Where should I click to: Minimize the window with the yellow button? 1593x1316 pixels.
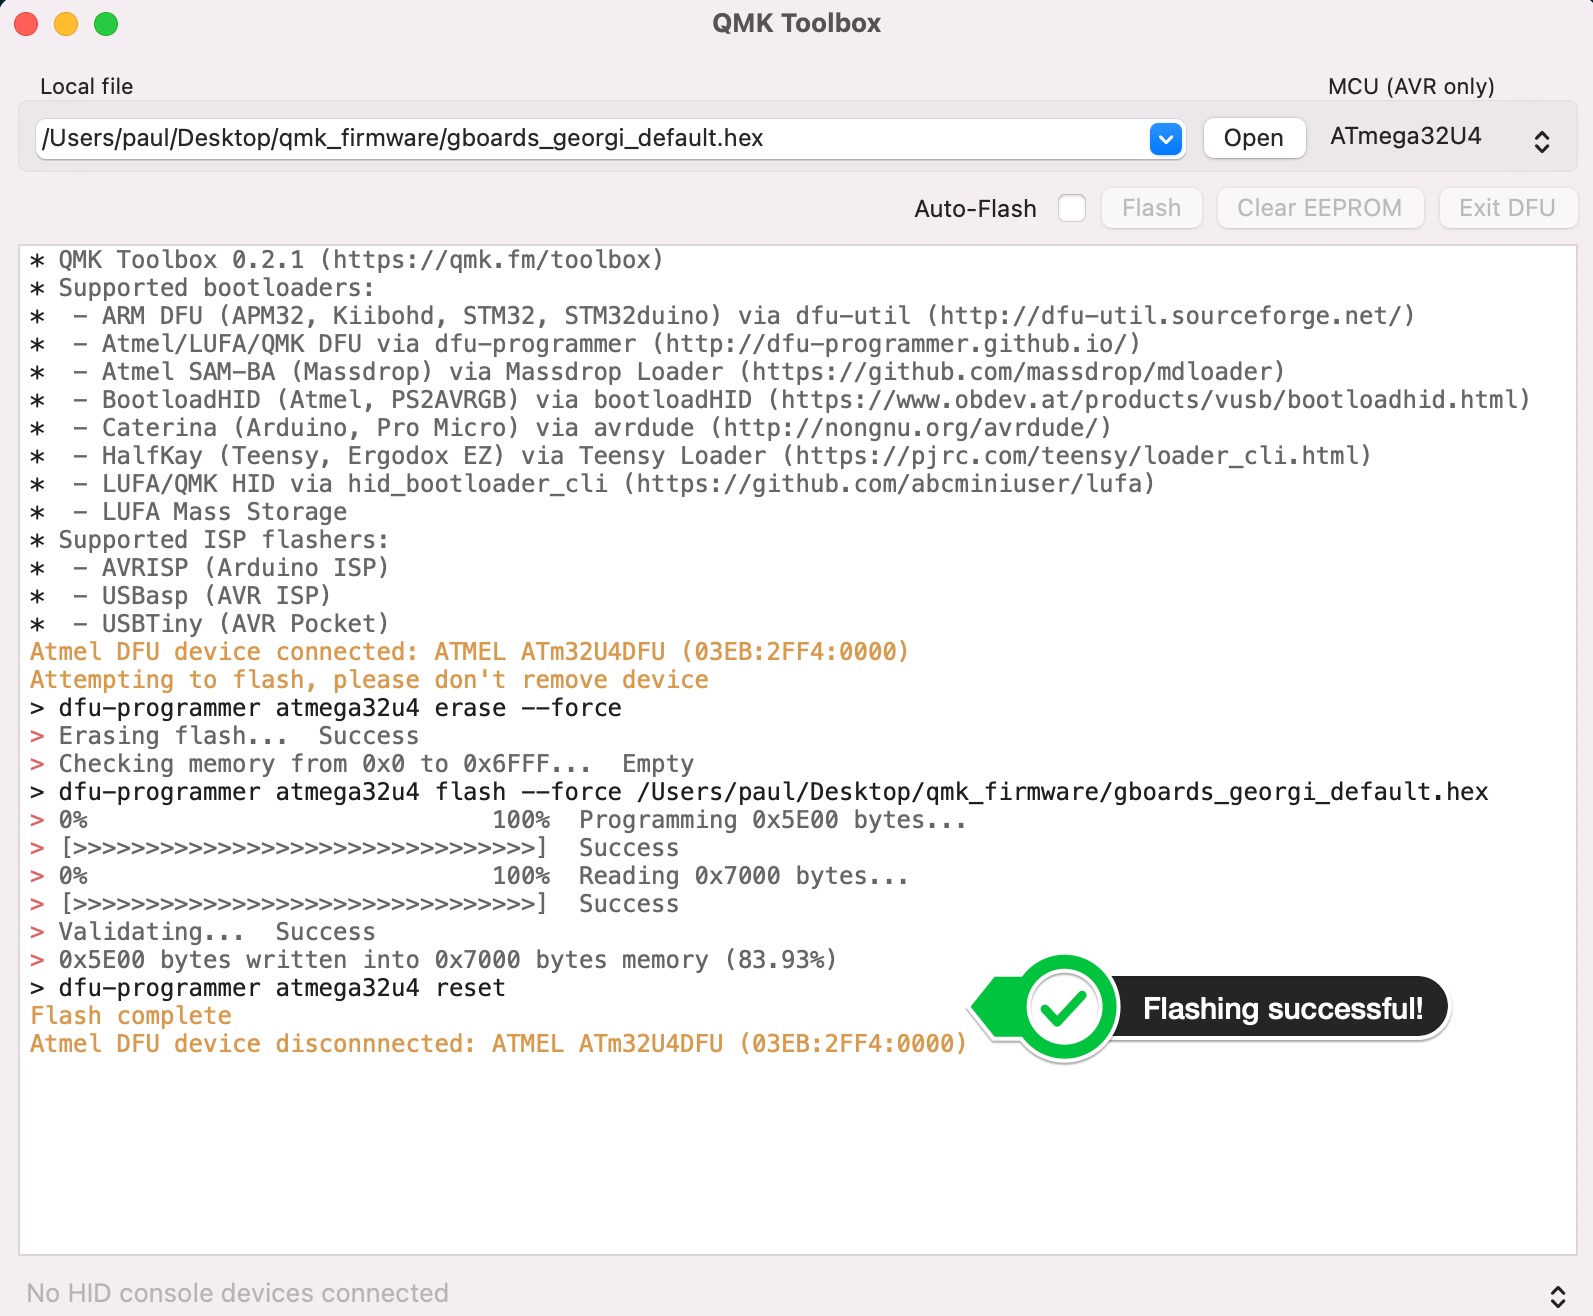(x=66, y=24)
